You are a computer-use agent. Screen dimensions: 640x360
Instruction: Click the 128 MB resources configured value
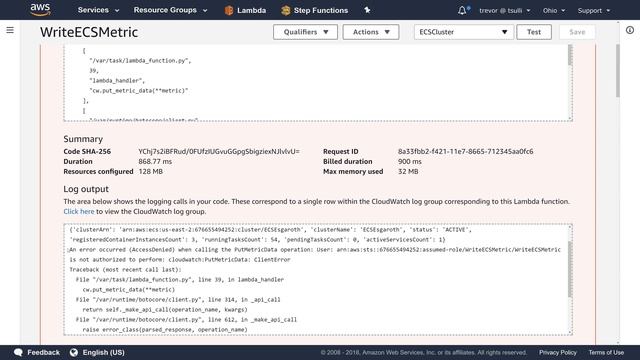point(151,171)
